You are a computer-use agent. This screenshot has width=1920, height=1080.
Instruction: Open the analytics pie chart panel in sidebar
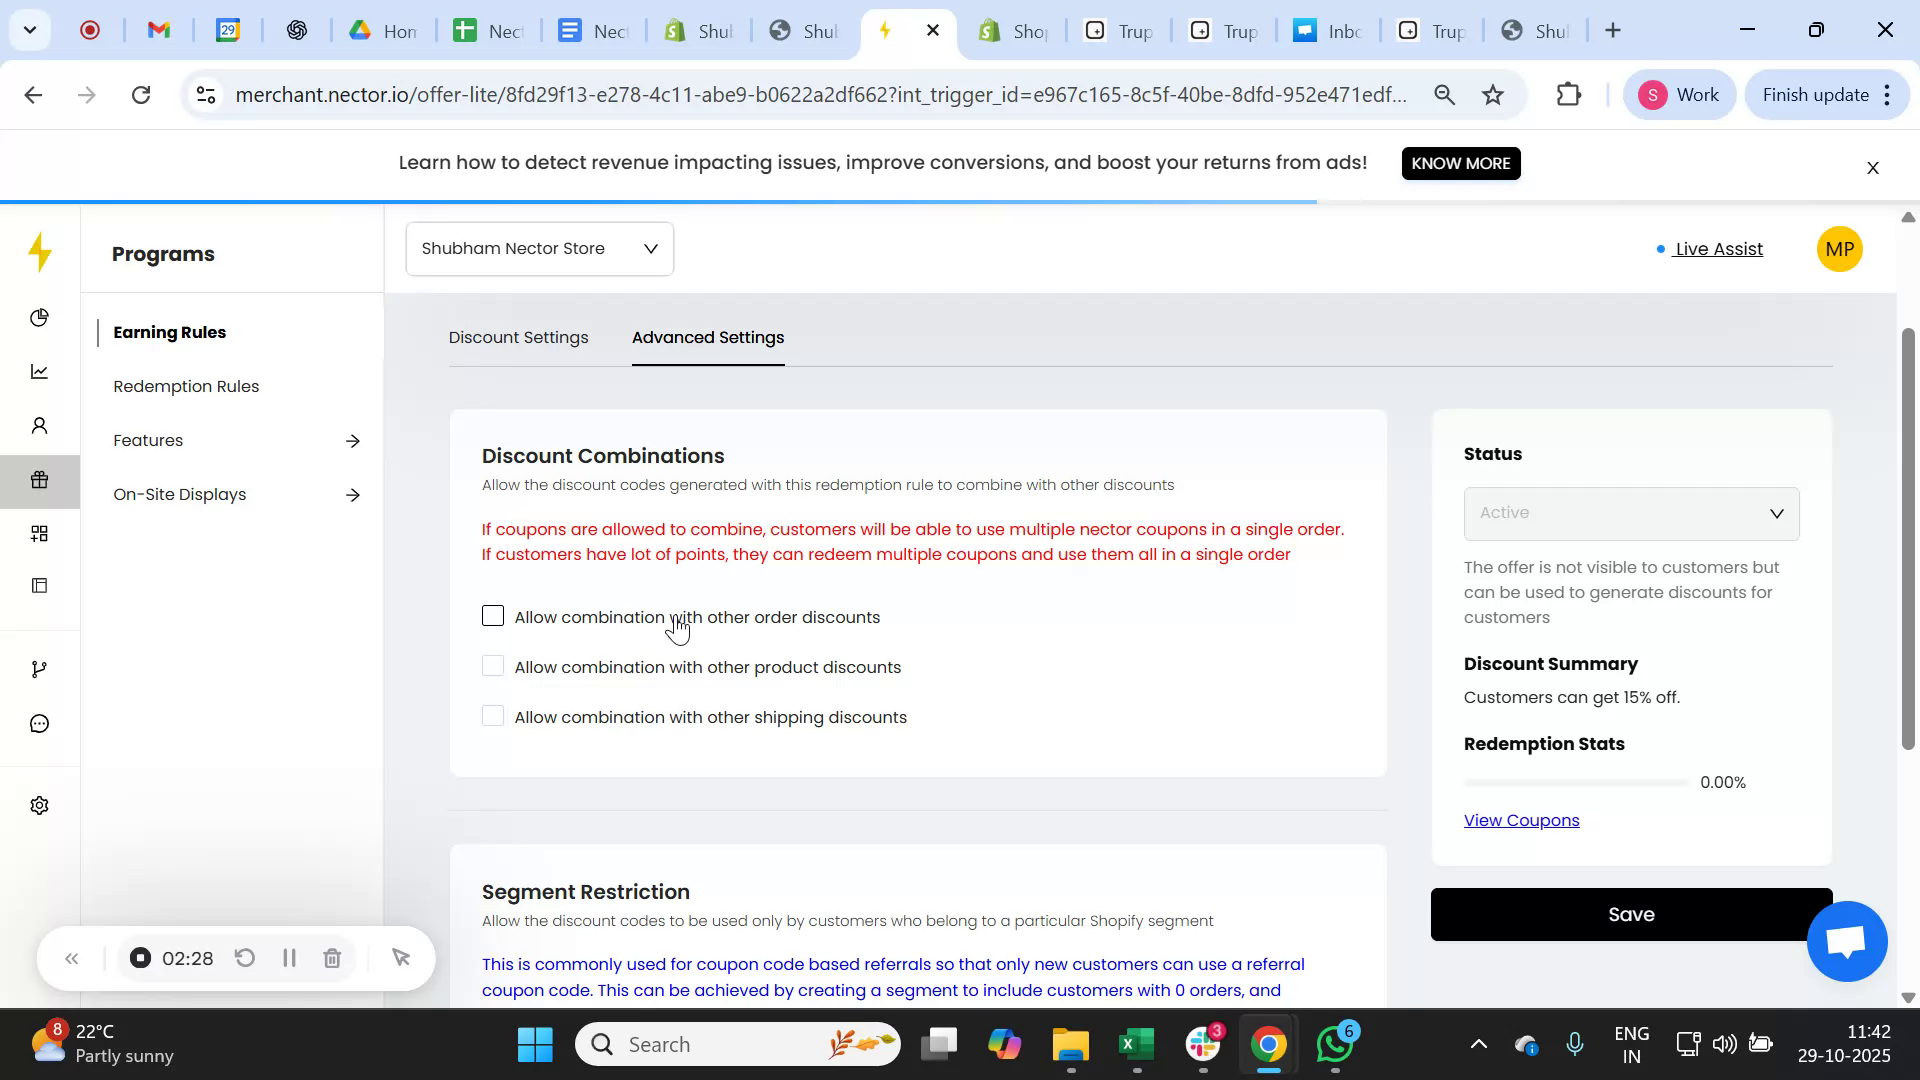click(40, 317)
